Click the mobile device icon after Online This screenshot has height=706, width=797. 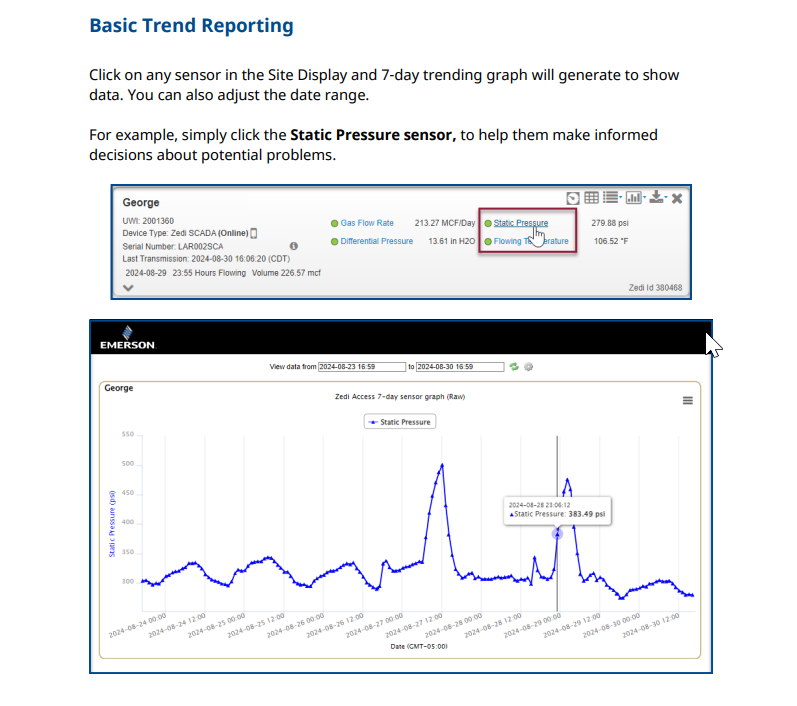coord(254,233)
